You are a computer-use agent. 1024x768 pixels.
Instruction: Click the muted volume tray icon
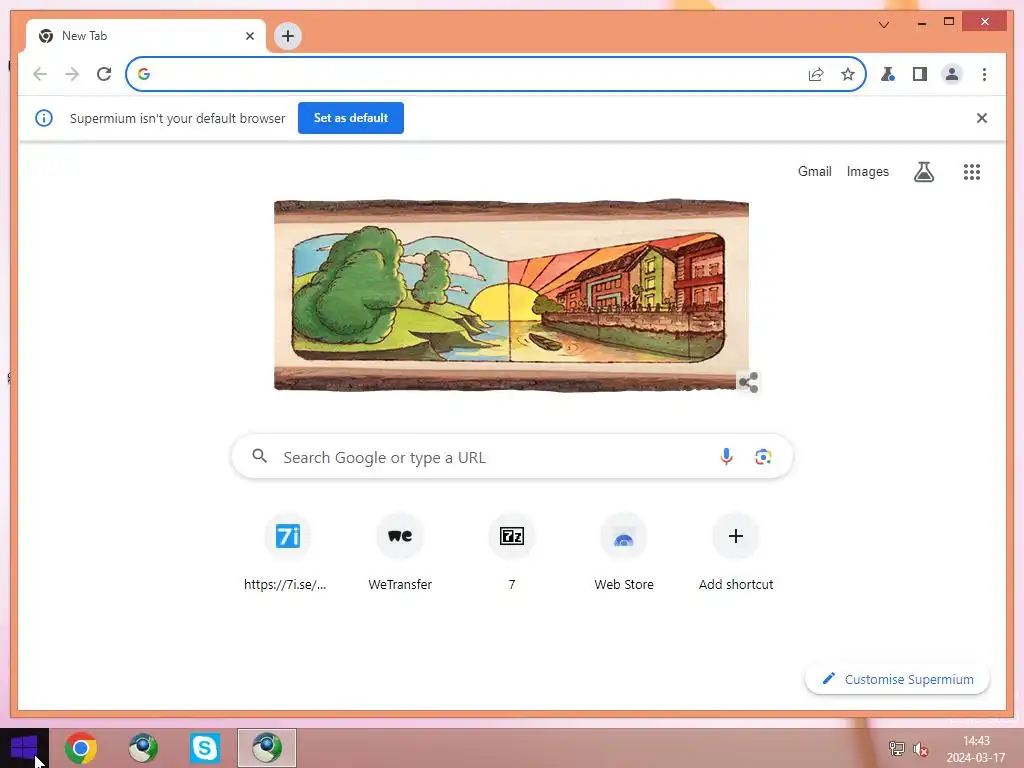(921, 749)
